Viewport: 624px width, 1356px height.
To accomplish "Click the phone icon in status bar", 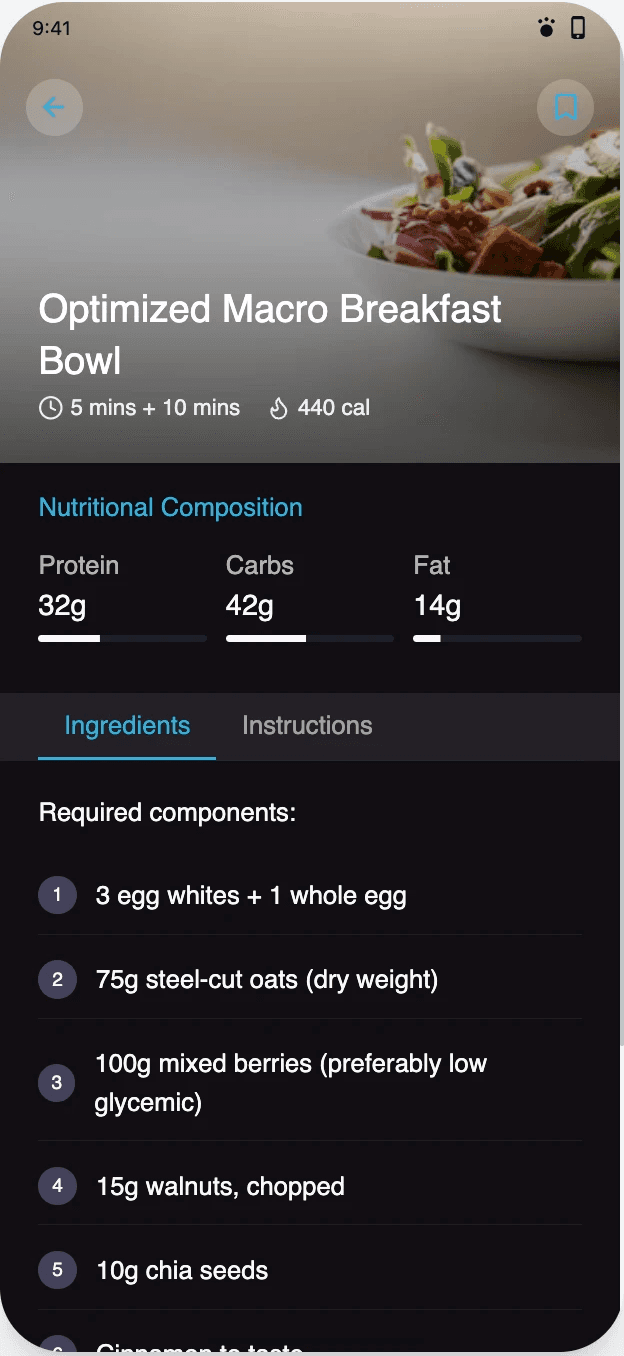I will click(578, 28).
